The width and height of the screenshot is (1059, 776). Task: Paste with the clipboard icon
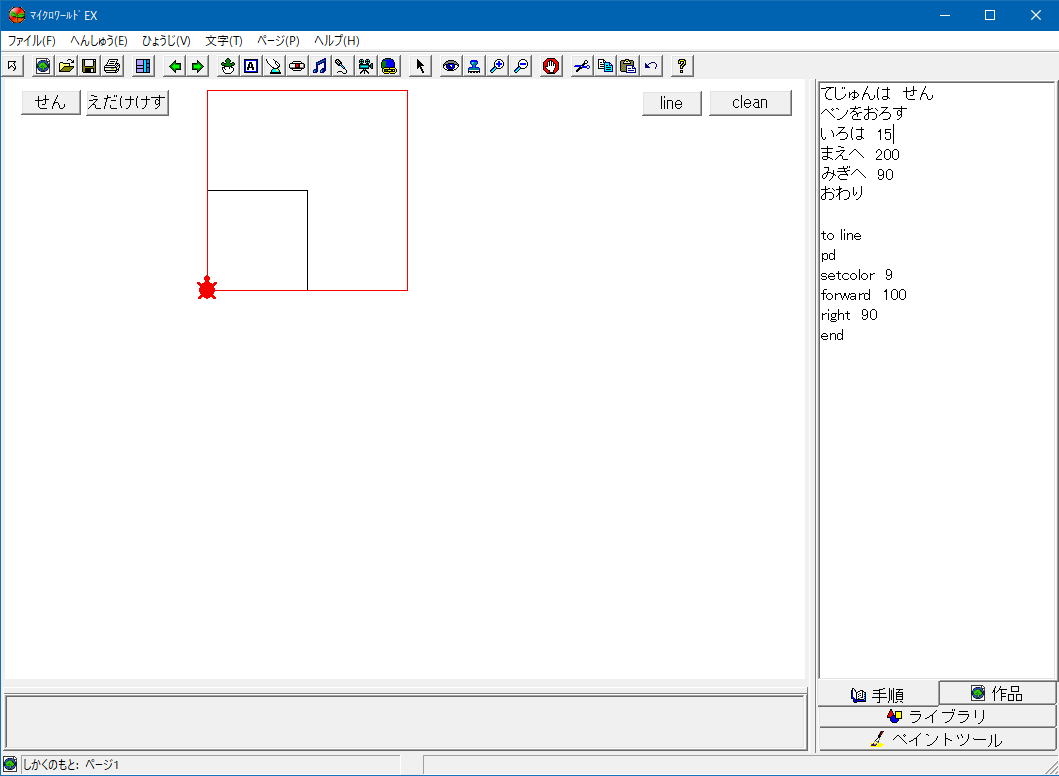tap(627, 66)
